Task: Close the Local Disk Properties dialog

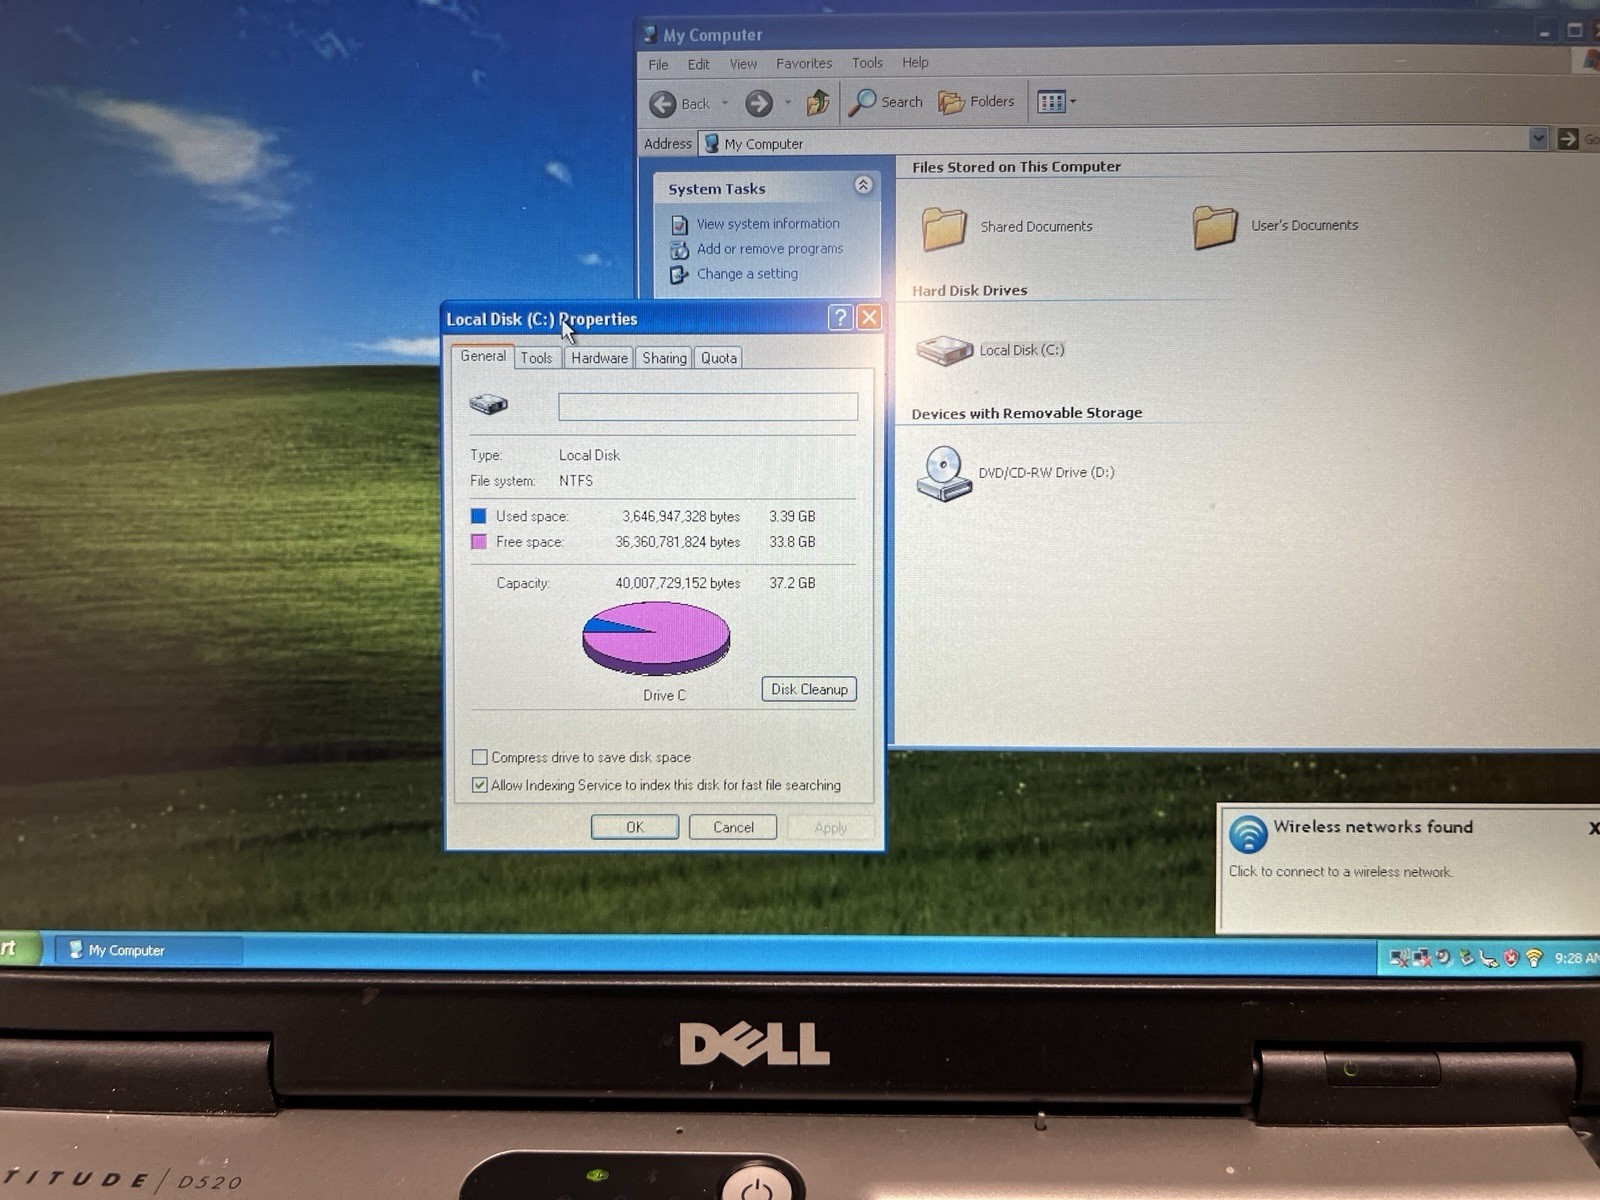Action: click(869, 318)
